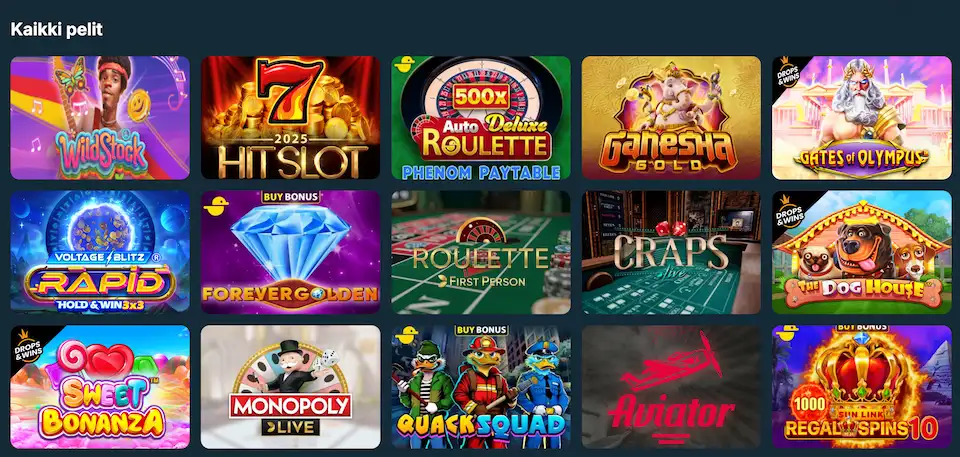Launch Monopoly Live game
This screenshot has width=960, height=457.
coord(290,387)
